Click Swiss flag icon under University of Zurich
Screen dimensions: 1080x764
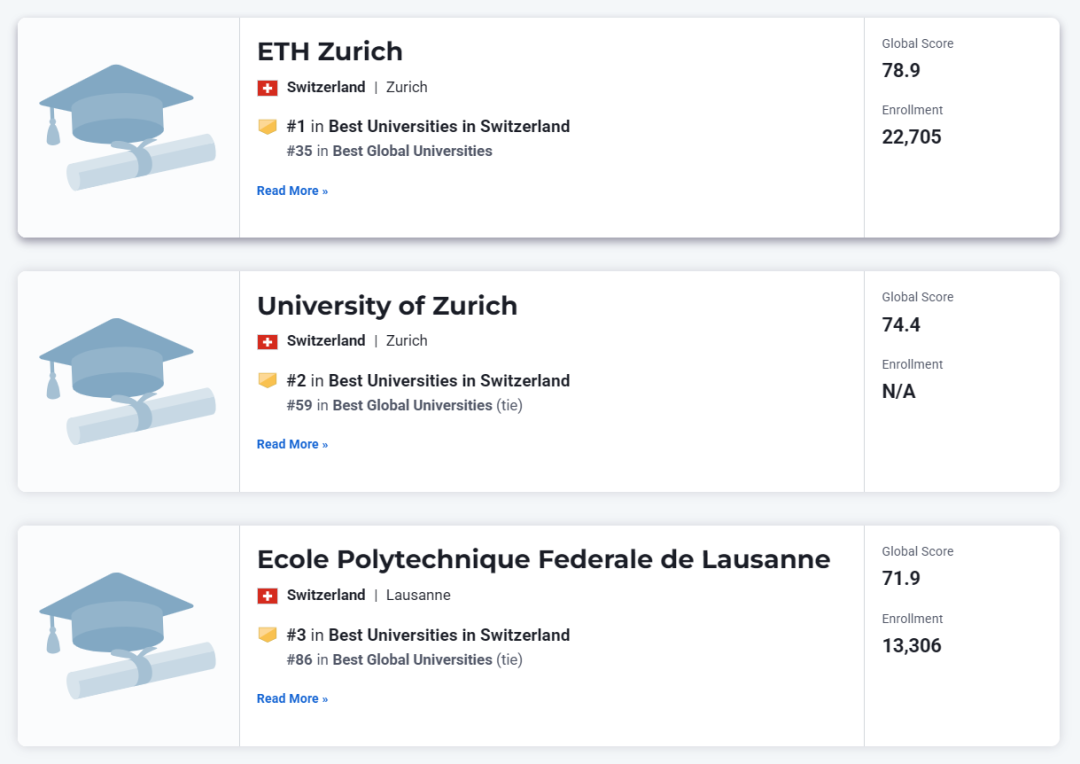[267, 342]
